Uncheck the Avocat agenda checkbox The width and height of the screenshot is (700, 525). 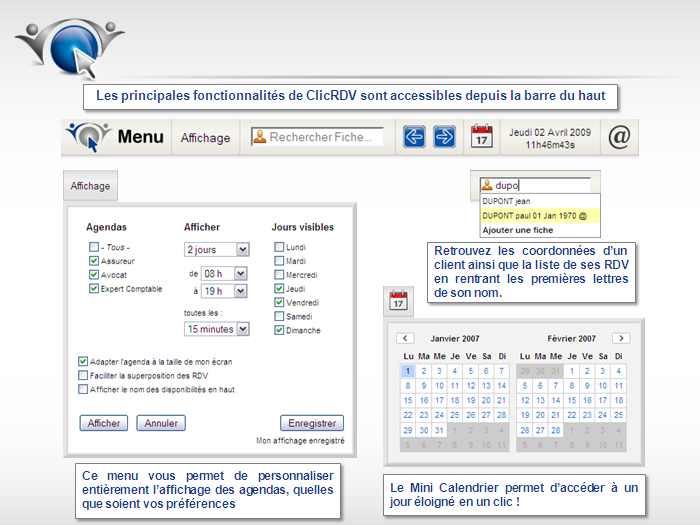pos(94,275)
